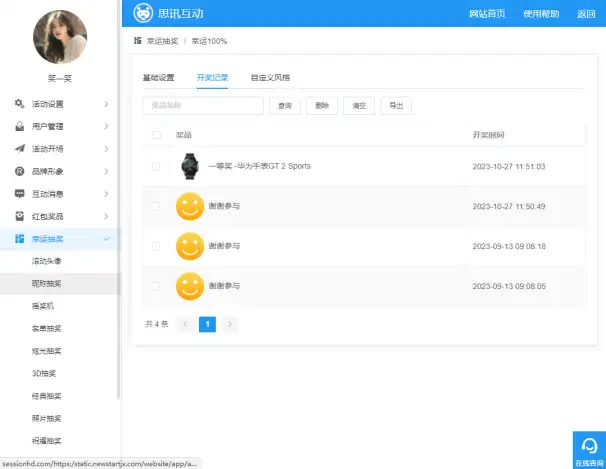606x469 pixels.
Task: Click the timestamp 2023-09-13 09:08:18
Action: point(509,246)
